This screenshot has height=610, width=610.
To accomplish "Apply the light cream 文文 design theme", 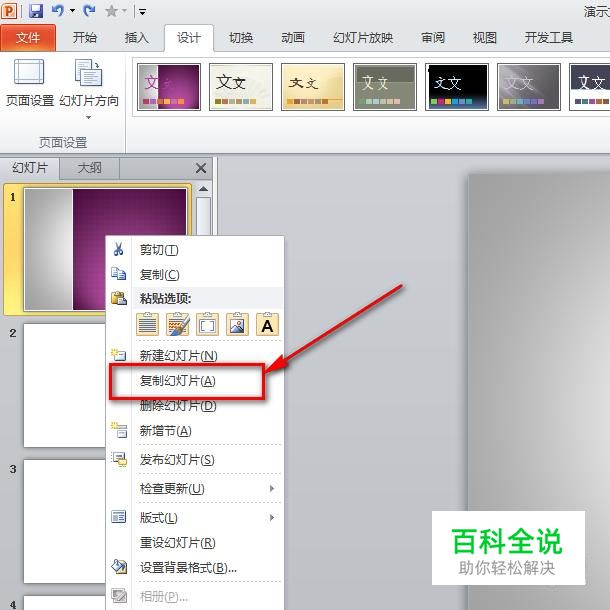I will (x=241, y=87).
